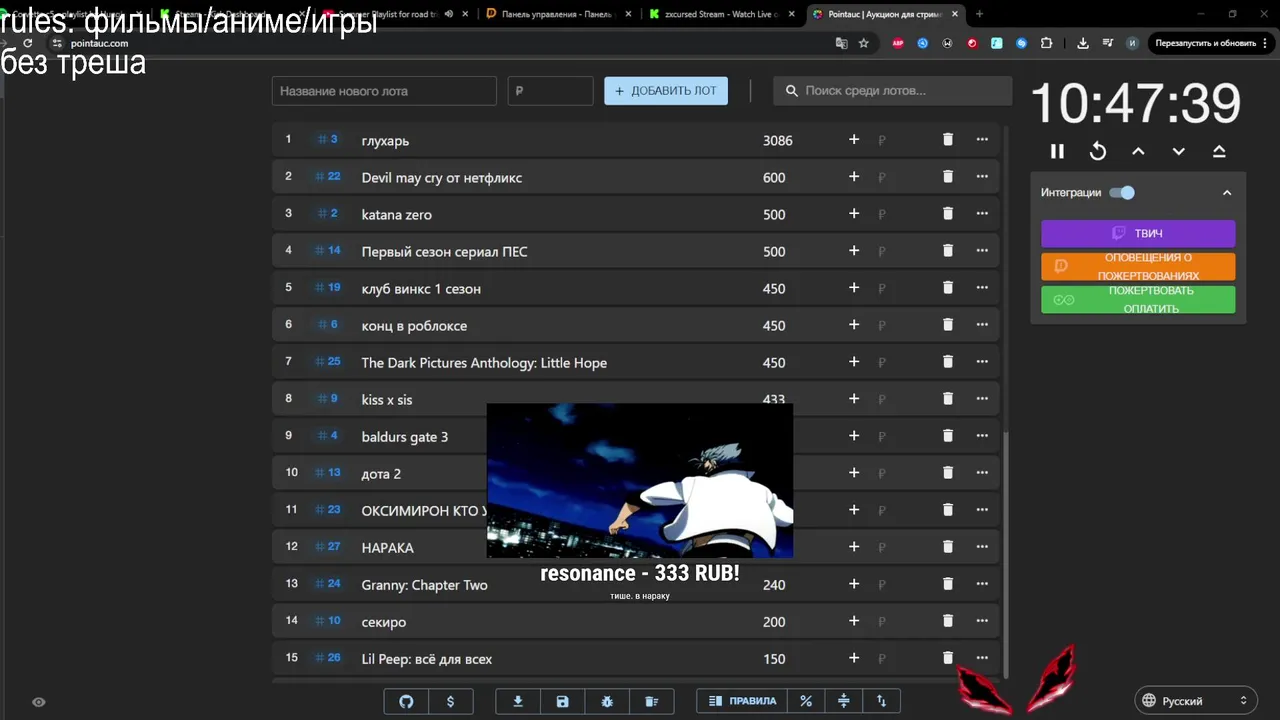Screen dimensions: 1280x720
Task: Open the ПРАВИЛА rules button
Action: pyautogui.click(x=742, y=701)
